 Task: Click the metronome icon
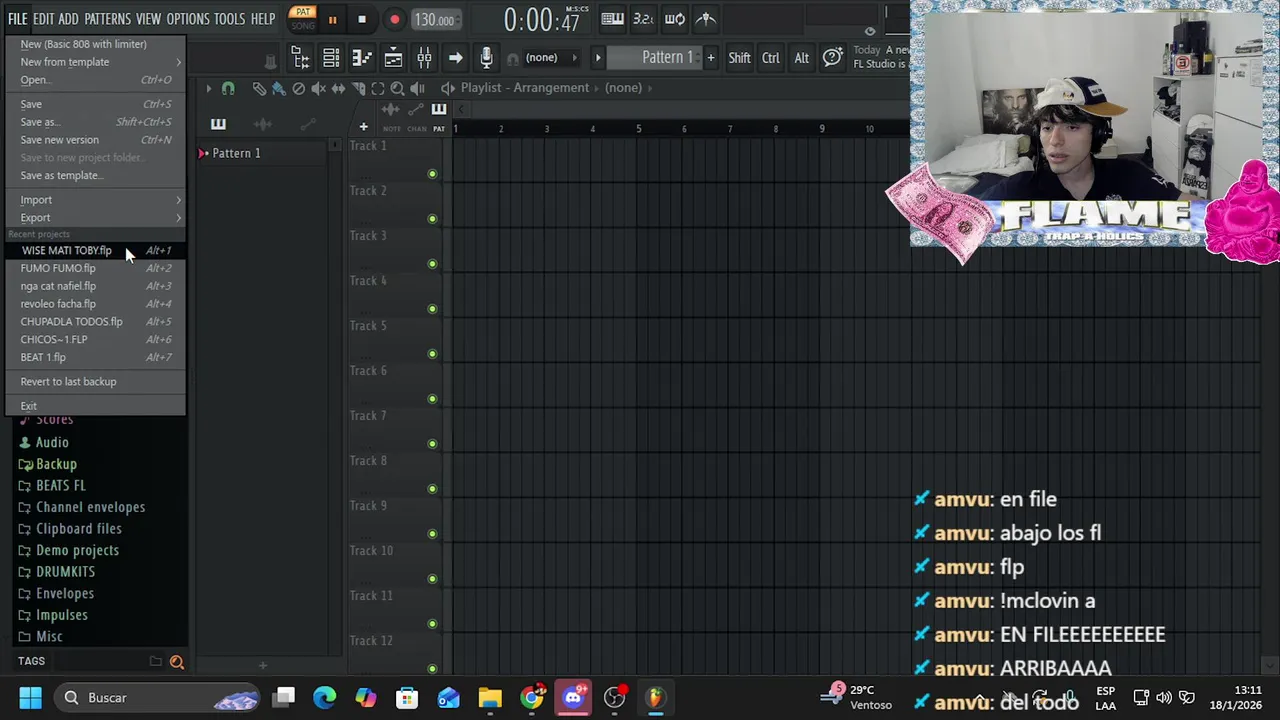(706, 19)
